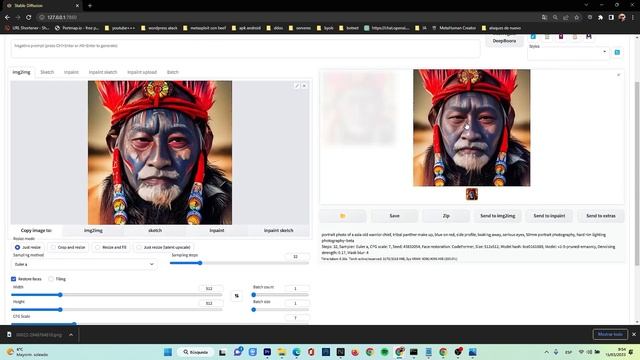This screenshot has height=360, width=640.
Task: Click the Save button
Action: 394,216
